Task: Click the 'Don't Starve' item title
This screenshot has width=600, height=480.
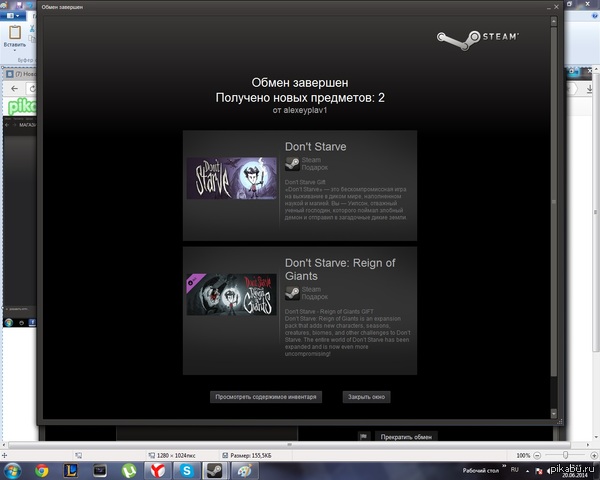Action: click(315, 147)
